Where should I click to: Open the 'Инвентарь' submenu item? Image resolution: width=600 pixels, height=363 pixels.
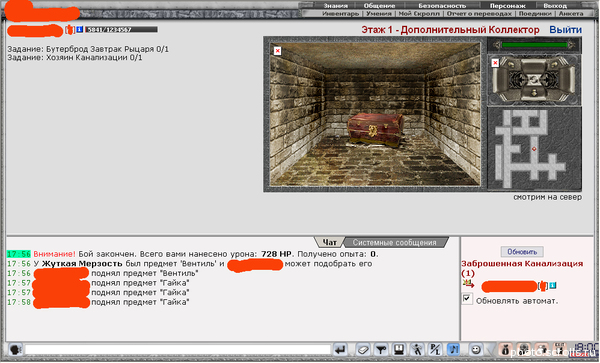coord(341,13)
